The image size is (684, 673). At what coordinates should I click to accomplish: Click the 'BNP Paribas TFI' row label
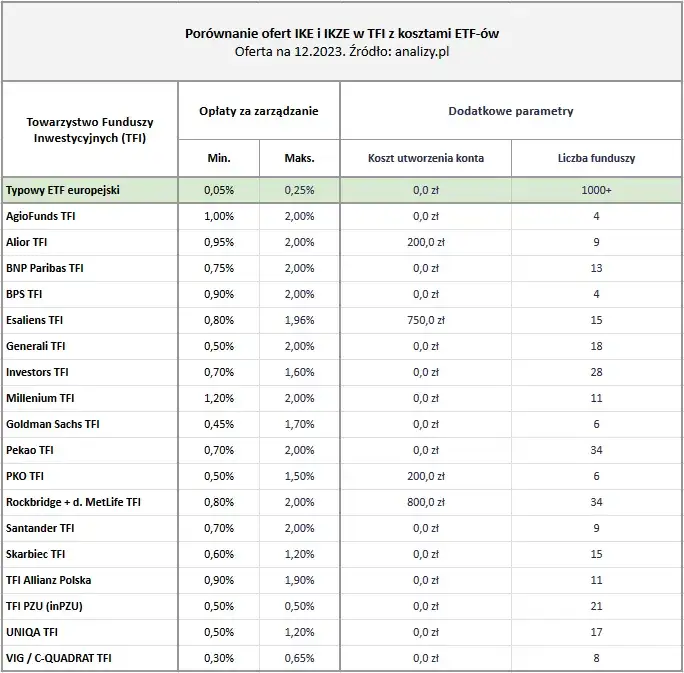click(44, 268)
